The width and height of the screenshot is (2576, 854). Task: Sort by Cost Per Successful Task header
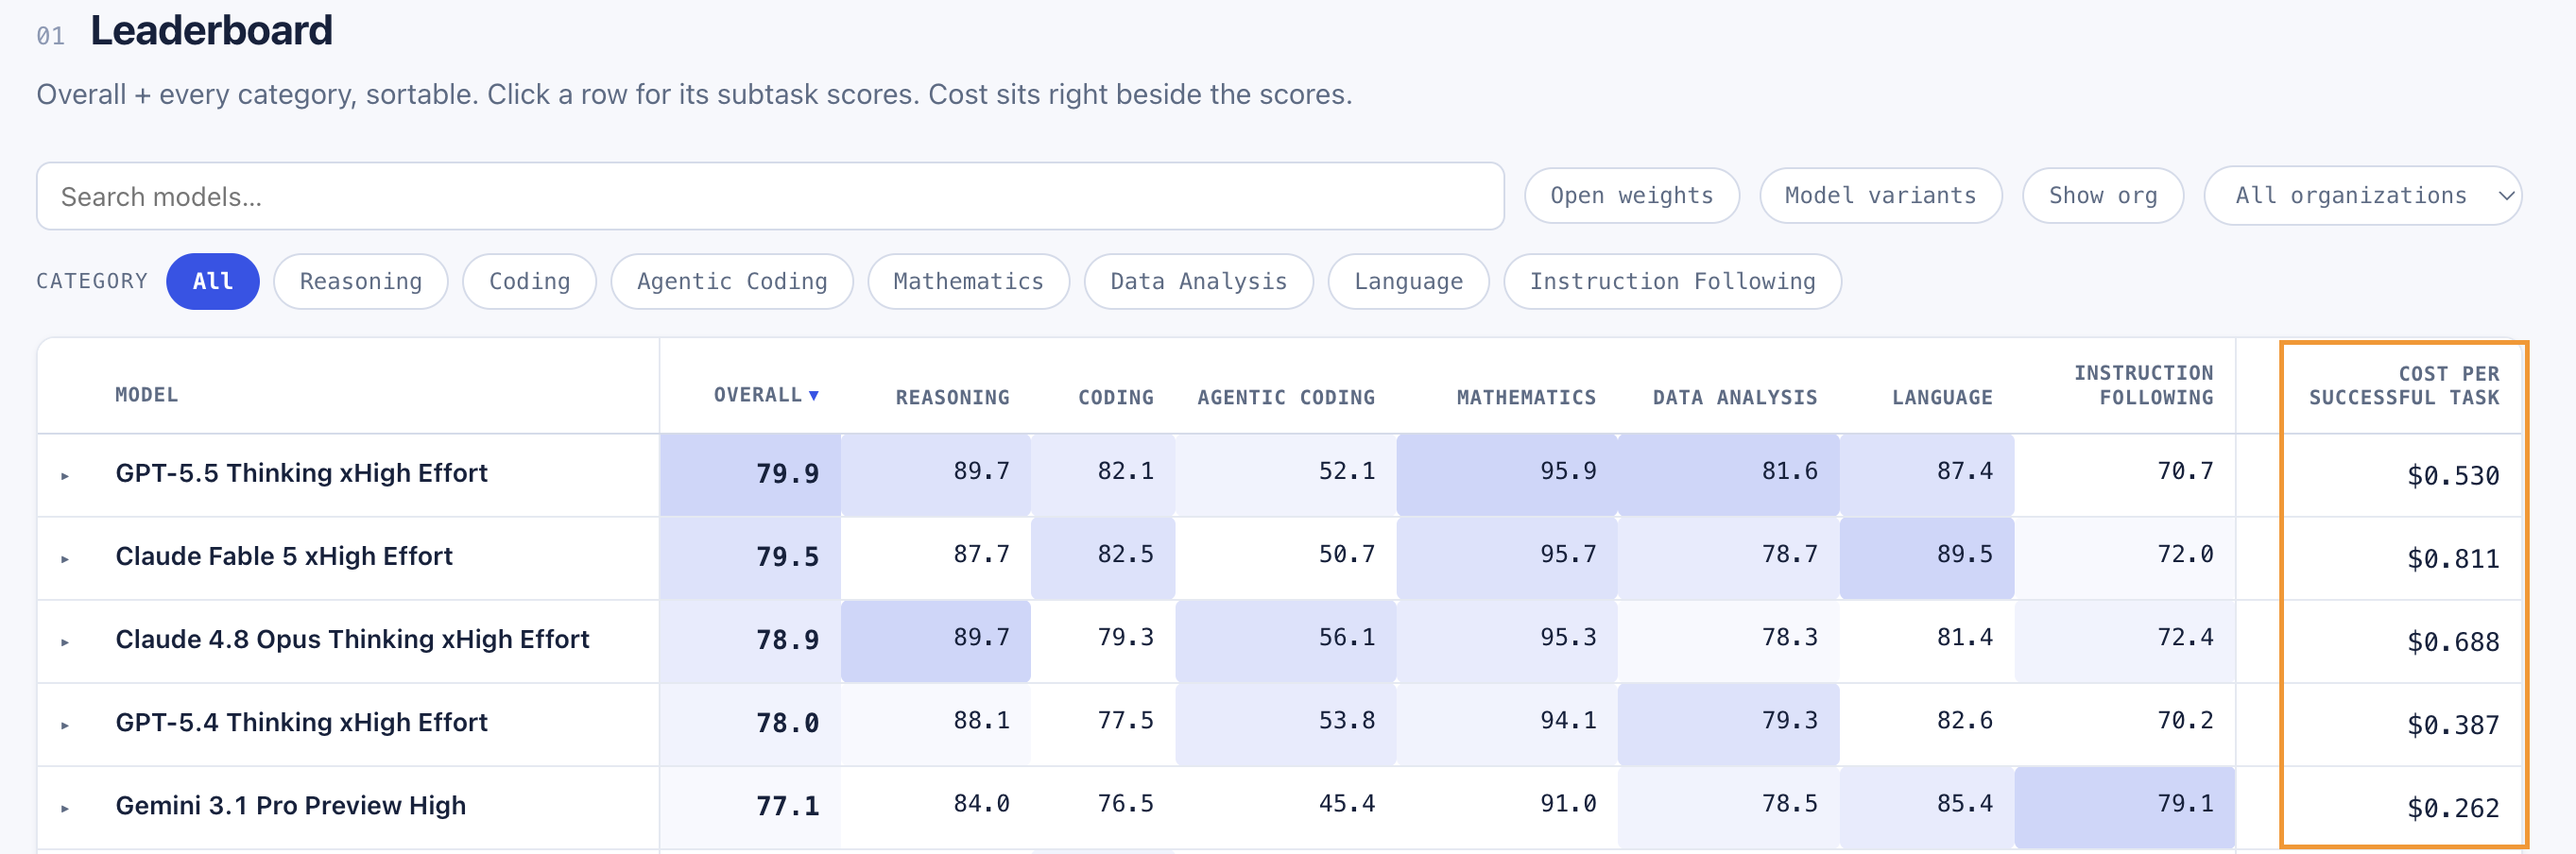coord(2404,386)
